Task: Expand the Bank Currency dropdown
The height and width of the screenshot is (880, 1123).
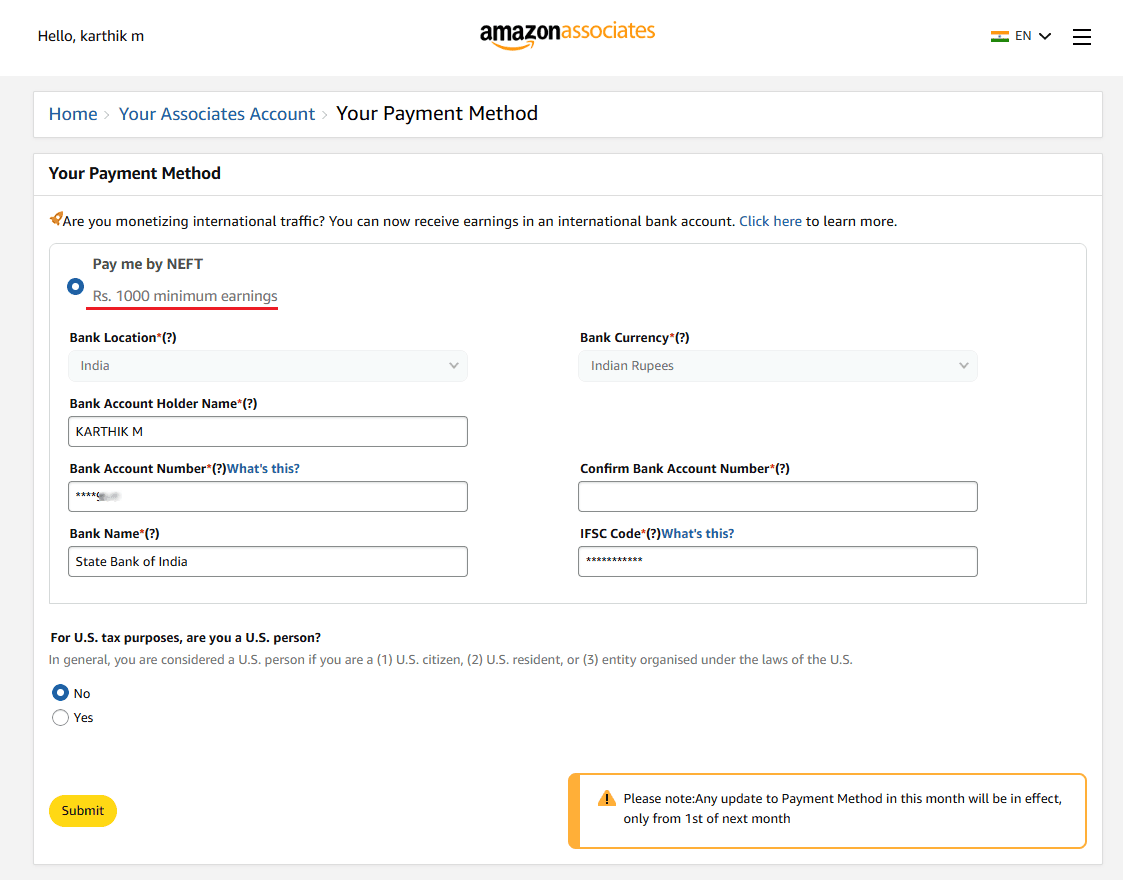Action: [777, 366]
